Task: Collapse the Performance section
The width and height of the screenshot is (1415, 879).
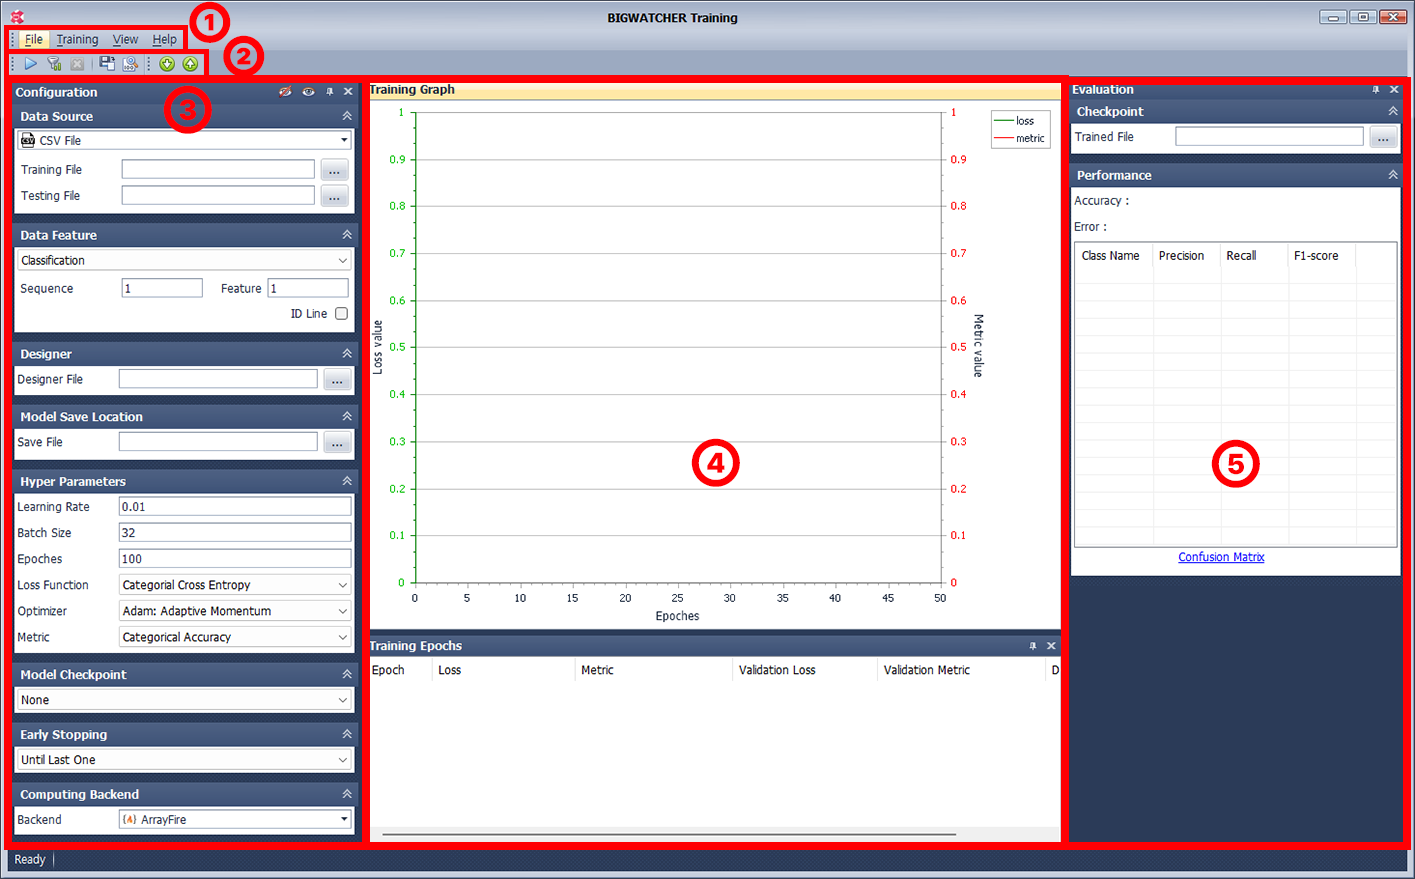Action: click(1393, 175)
